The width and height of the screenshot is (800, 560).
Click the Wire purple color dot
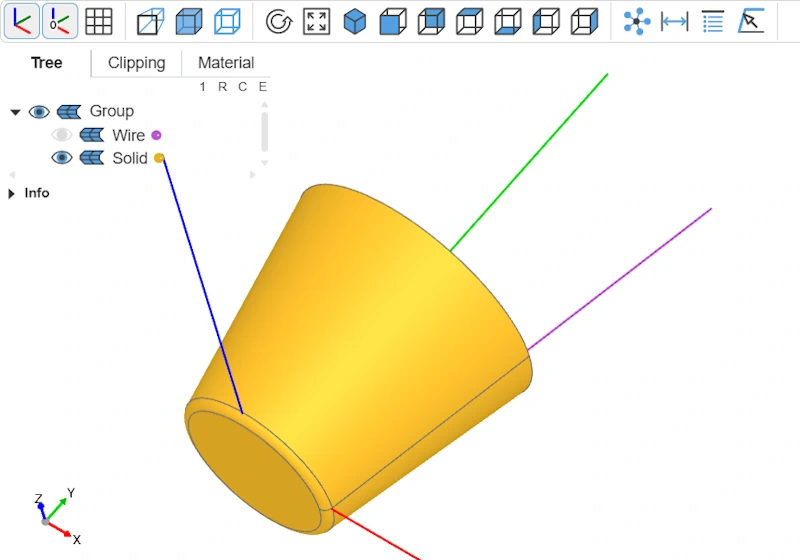[157, 135]
